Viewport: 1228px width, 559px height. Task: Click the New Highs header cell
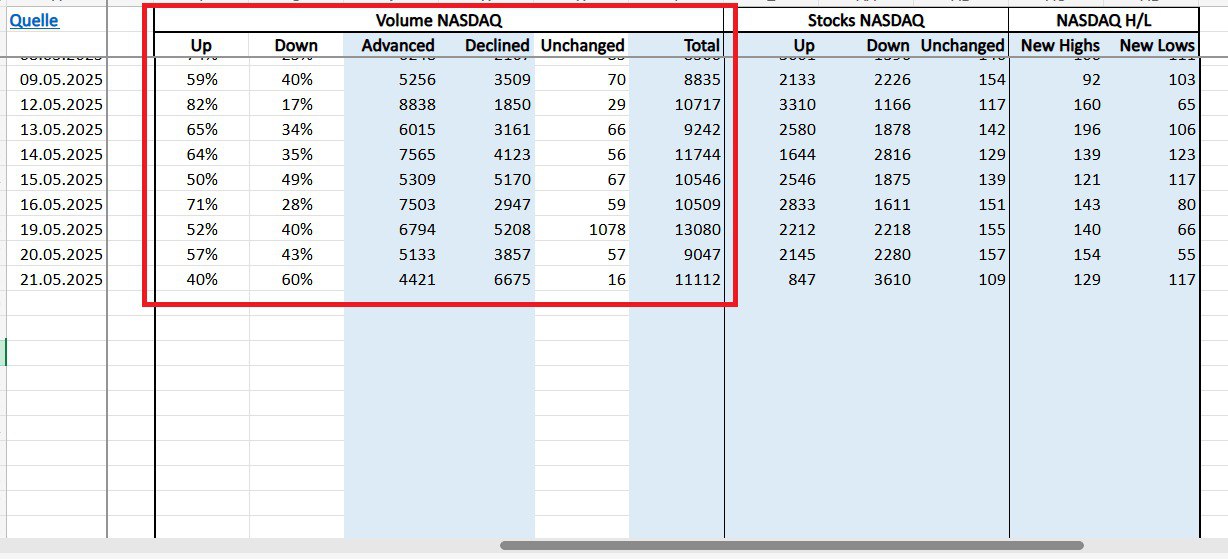(x=1059, y=45)
